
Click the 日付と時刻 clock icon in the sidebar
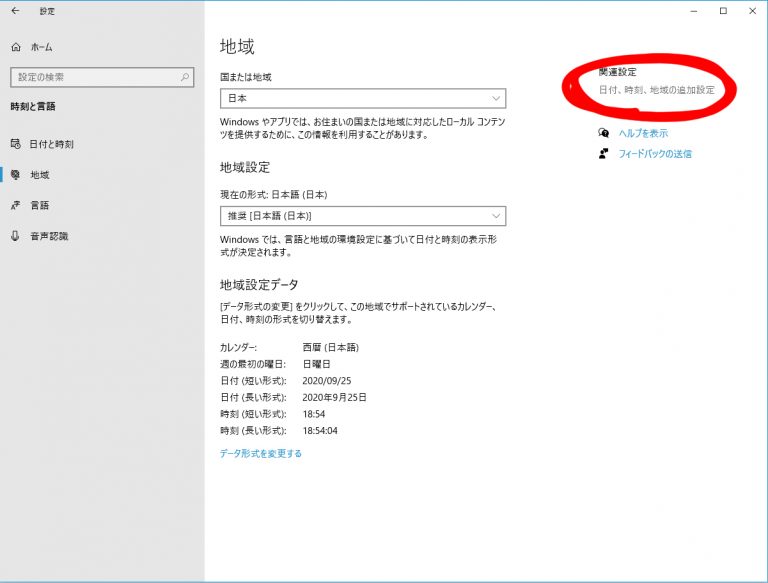15,144
